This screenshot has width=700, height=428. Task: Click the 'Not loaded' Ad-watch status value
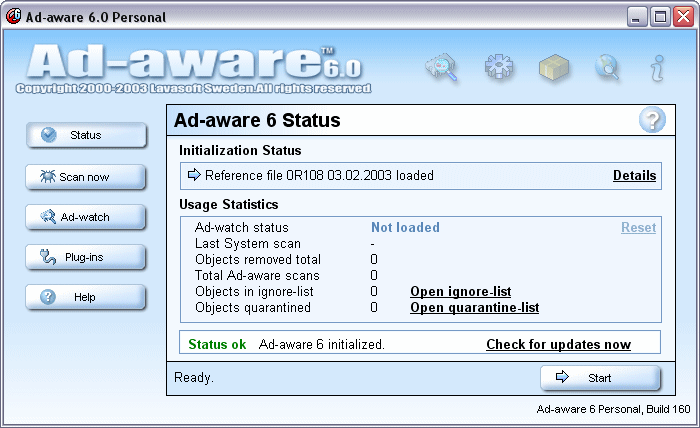(405, 227)
